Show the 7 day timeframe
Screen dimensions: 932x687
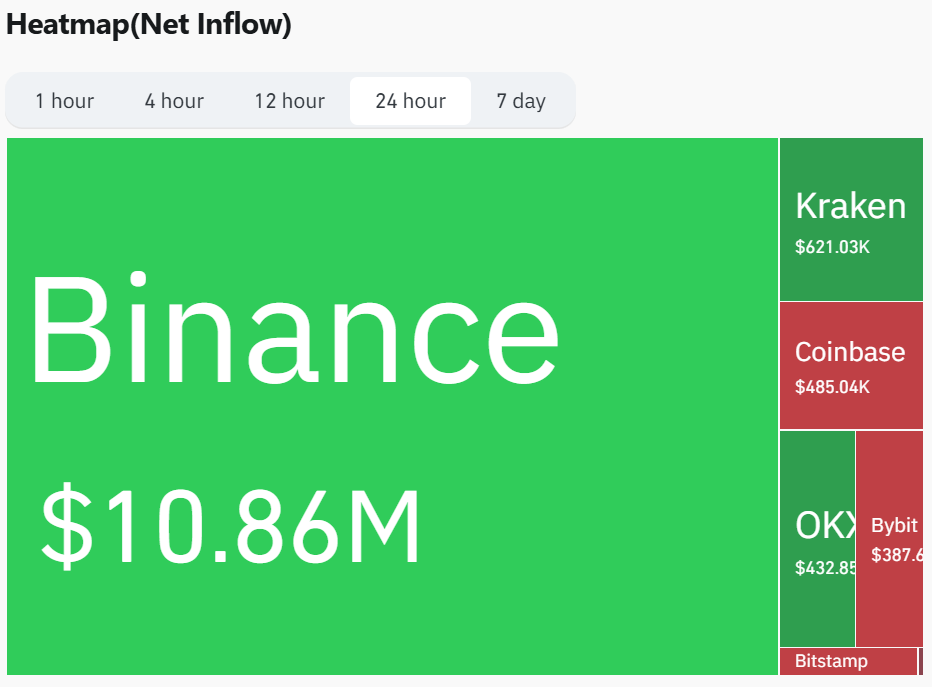coord(521,101)
